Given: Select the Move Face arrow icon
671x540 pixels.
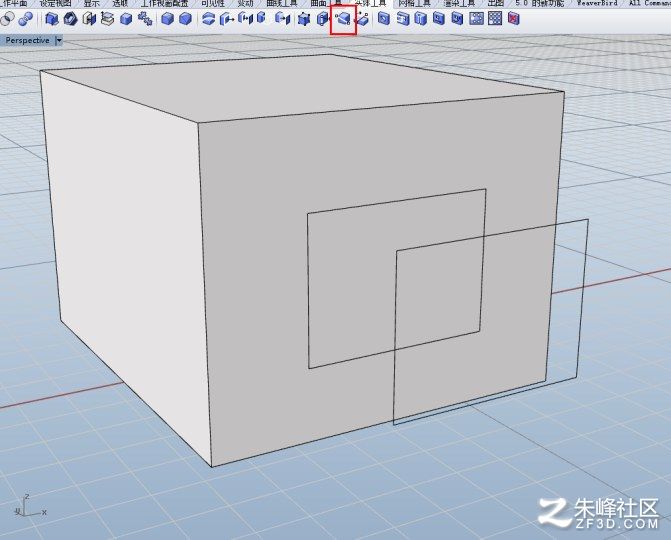Looking at the screenshot, I should click(227, 19).
